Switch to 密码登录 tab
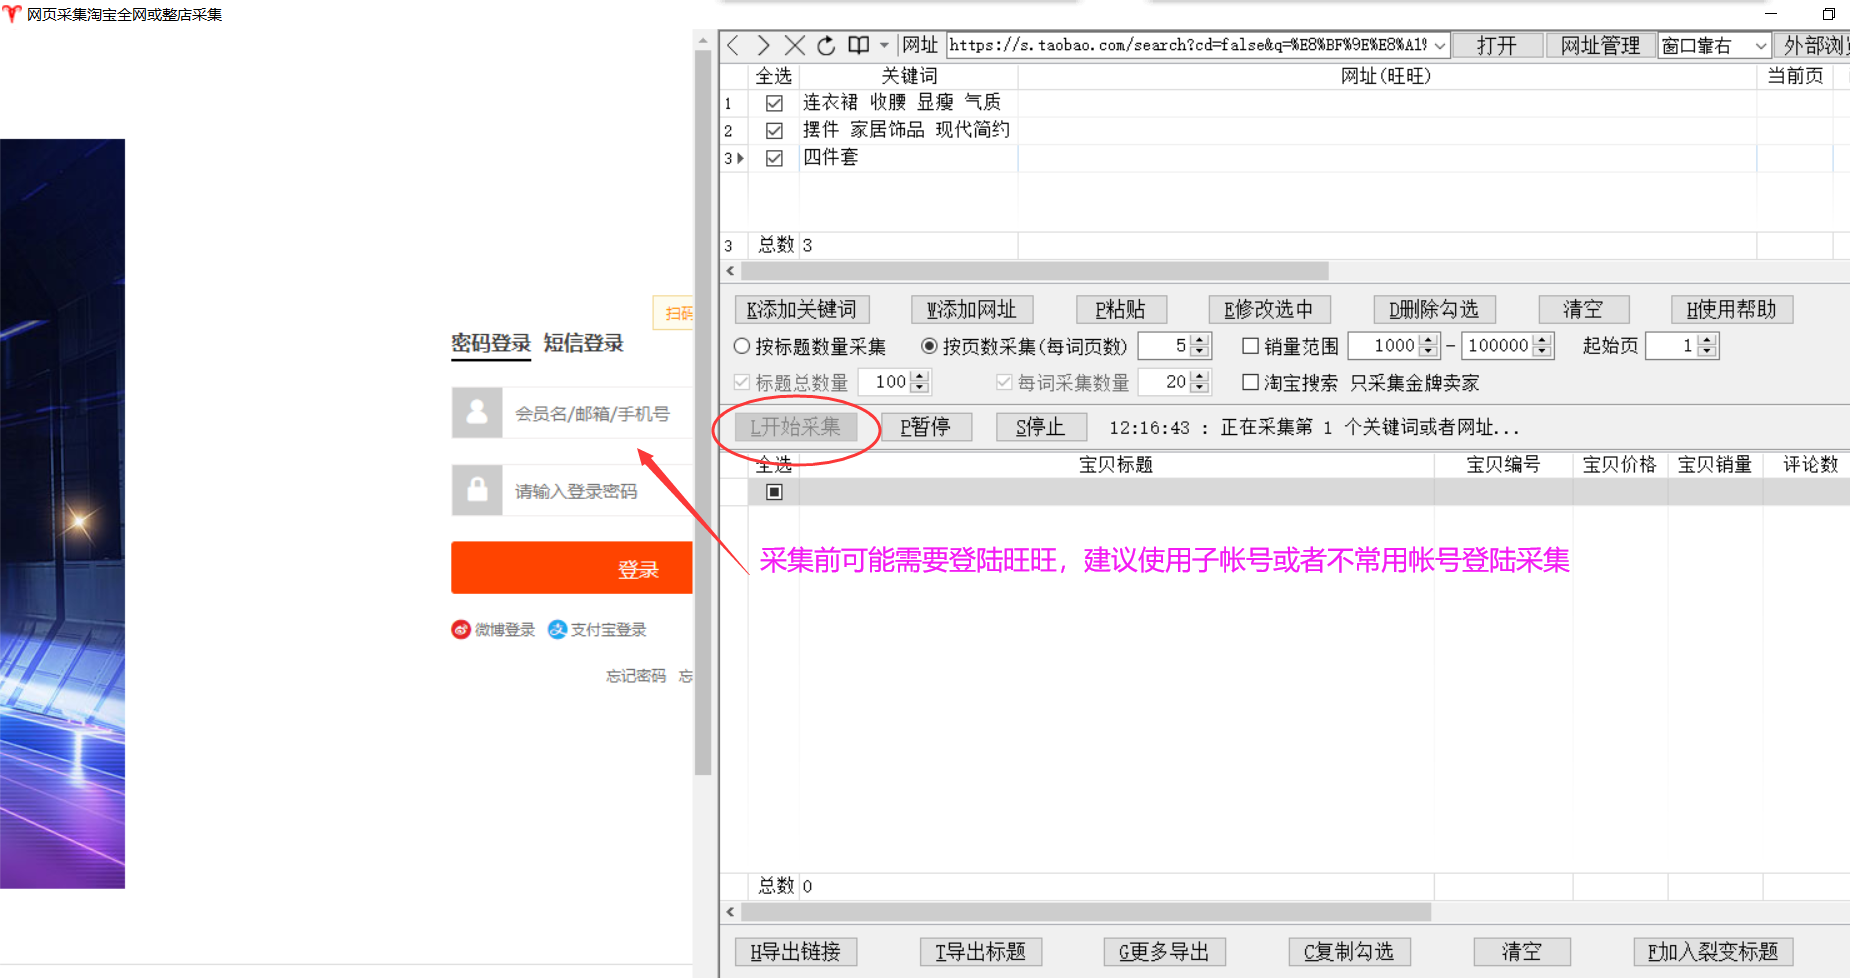The width and height of the screenshot is (1850, 978). pos(491,343)
